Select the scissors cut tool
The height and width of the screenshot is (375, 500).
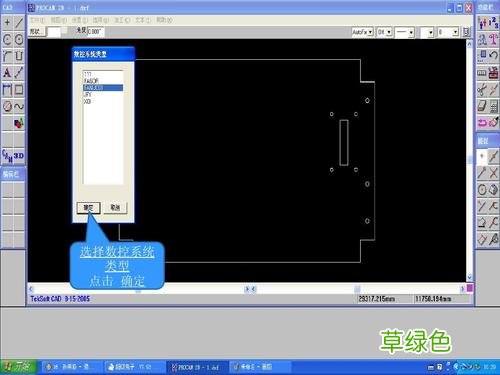tap(482, 89)
